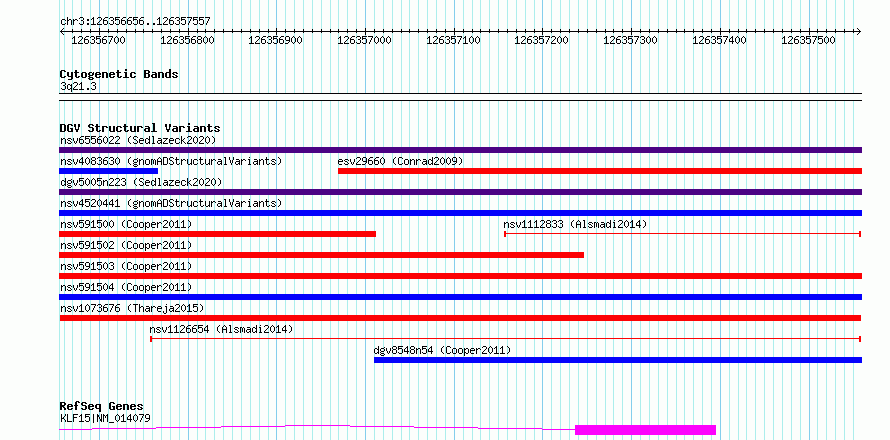
Task: Click the right arrow of the ruler
Action: tap(859, 31)
